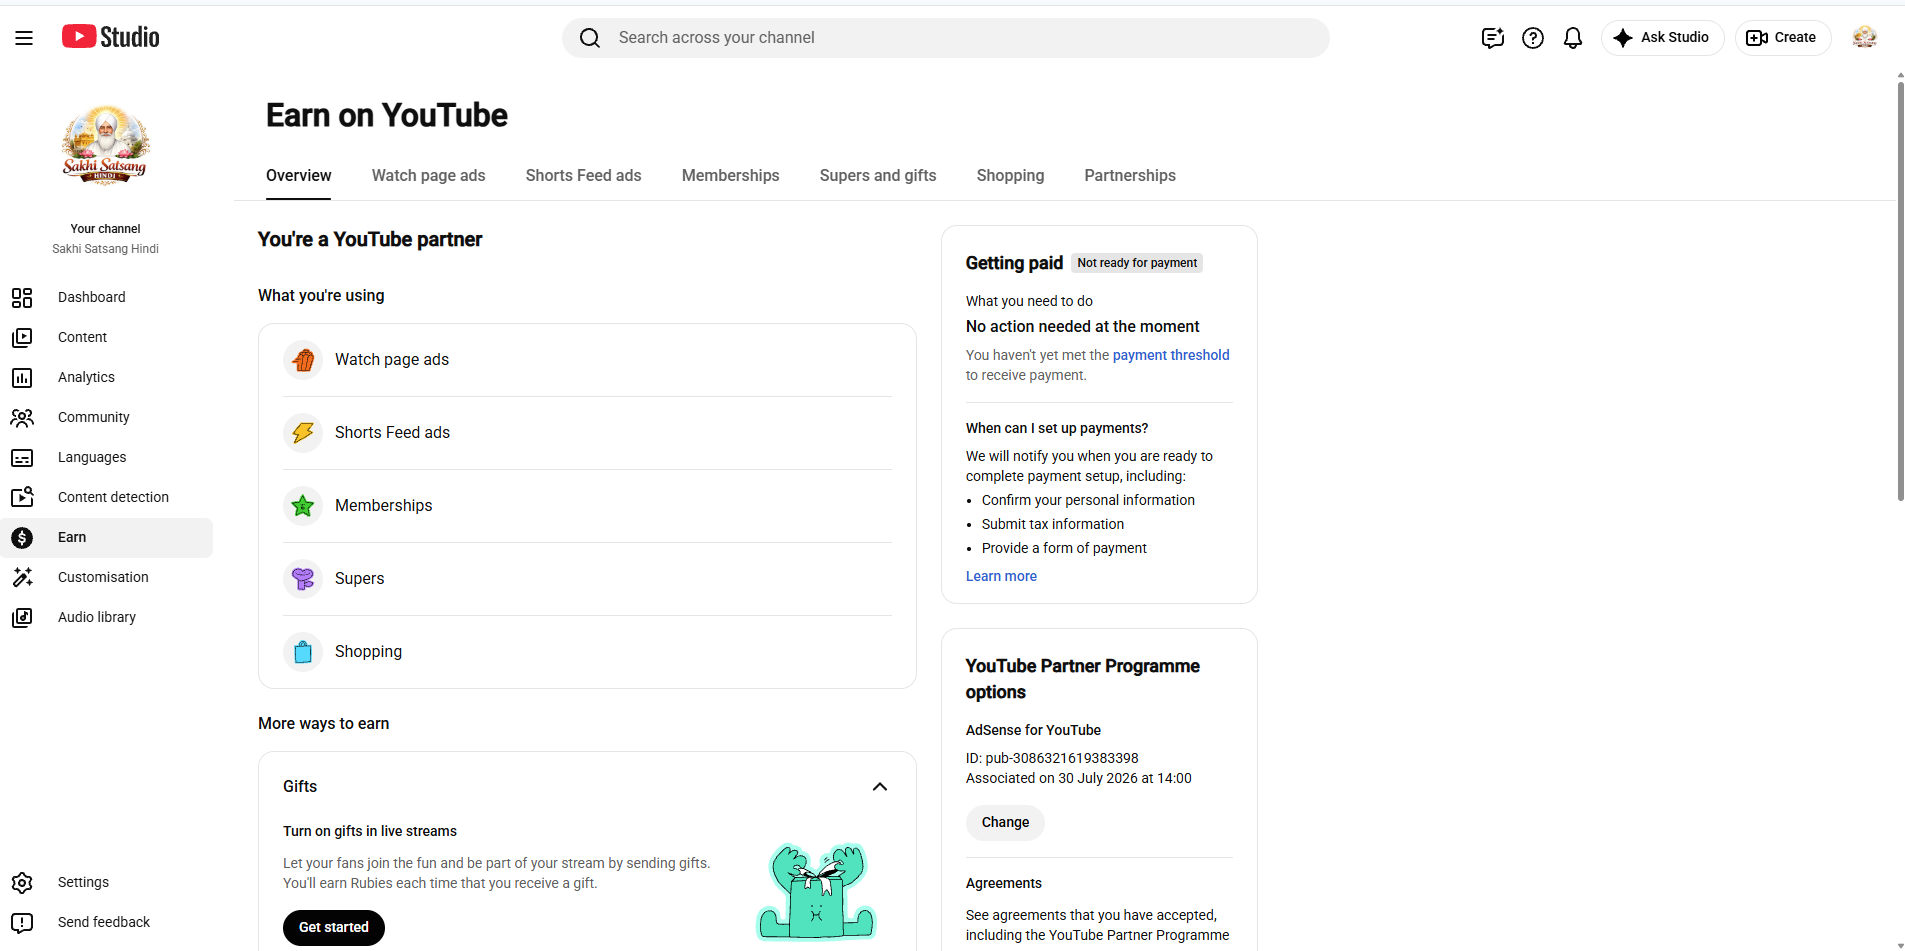
Task: Open Languages in the sidebar
Action: pos(106,458)
